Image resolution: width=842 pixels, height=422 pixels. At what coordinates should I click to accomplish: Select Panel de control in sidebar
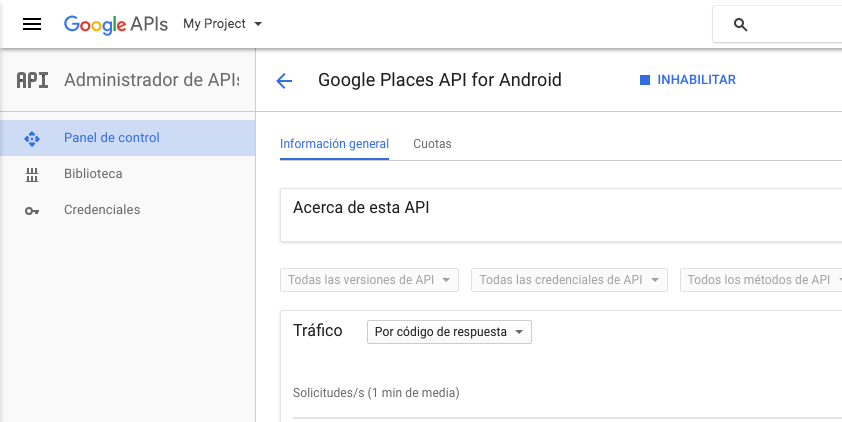pos(128,138)
